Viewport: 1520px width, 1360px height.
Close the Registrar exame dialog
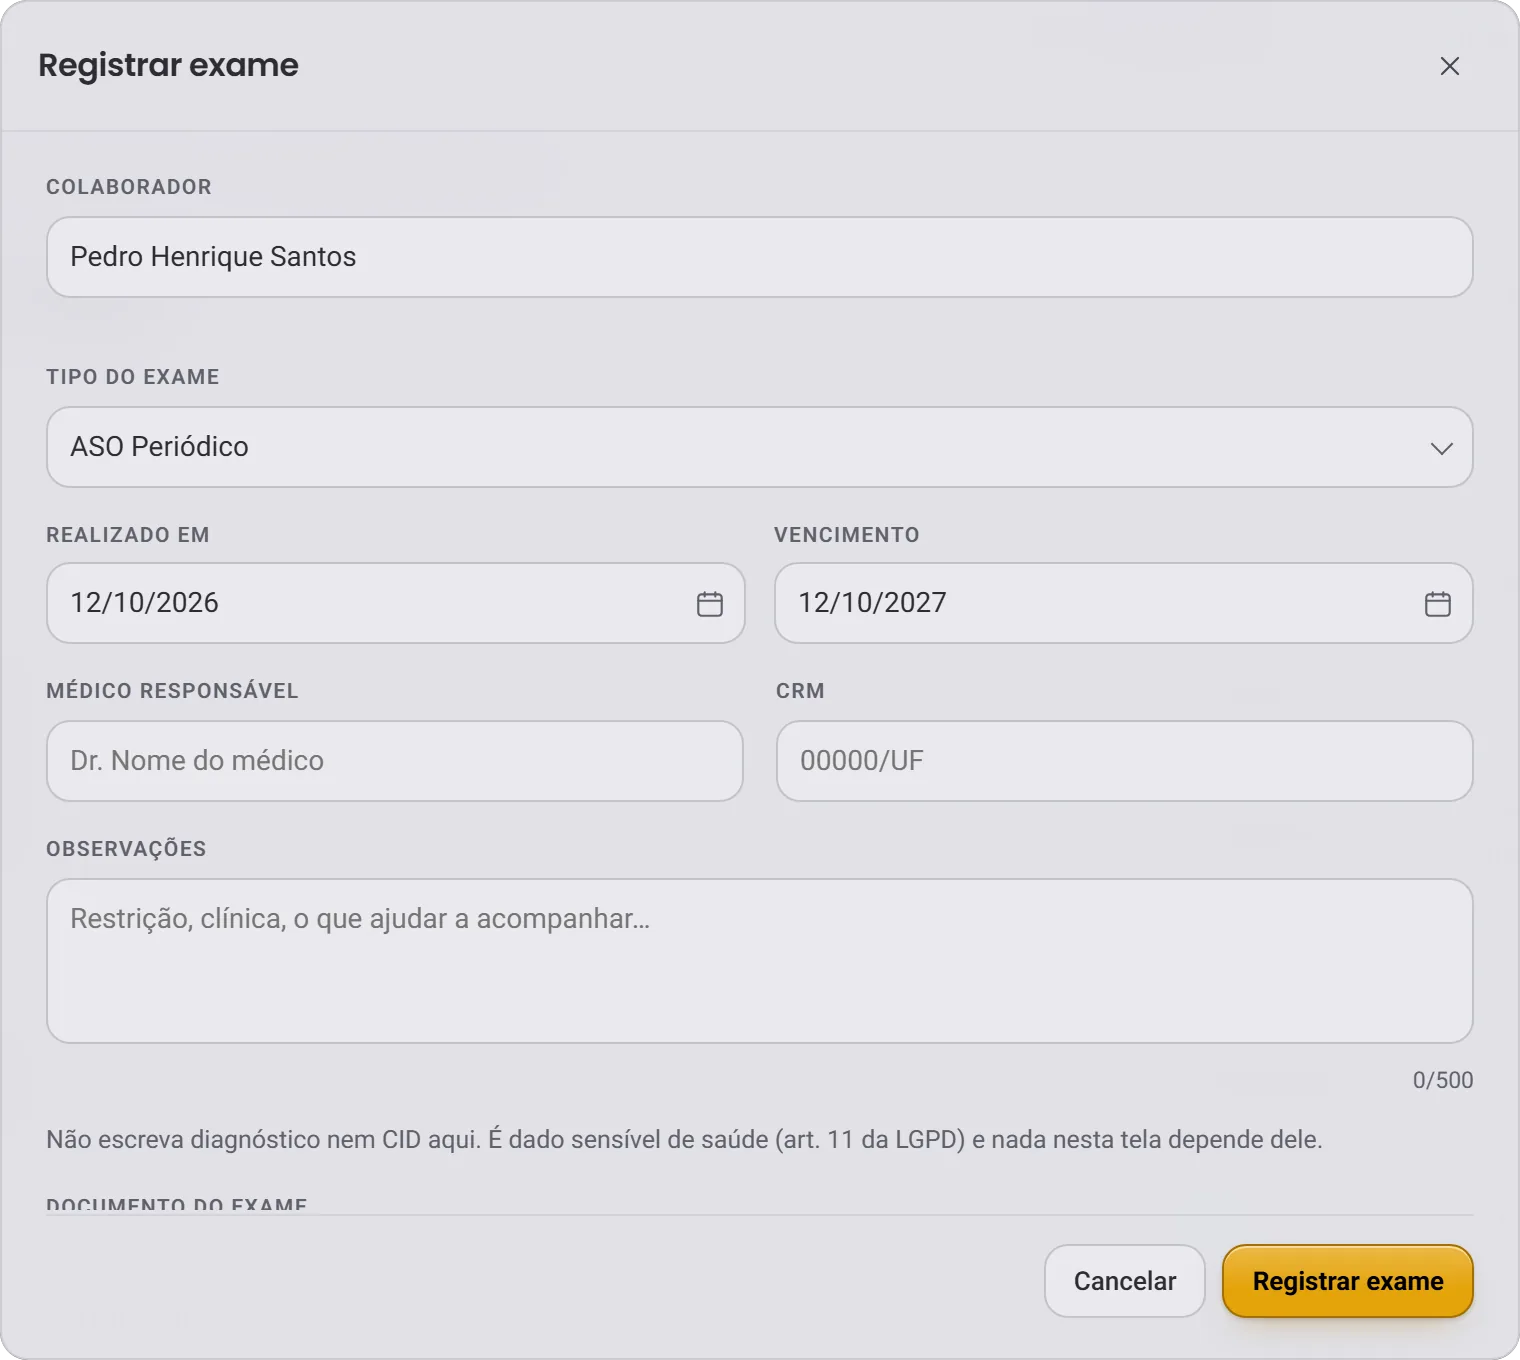pyautogui.click(x=1449, y=66)
